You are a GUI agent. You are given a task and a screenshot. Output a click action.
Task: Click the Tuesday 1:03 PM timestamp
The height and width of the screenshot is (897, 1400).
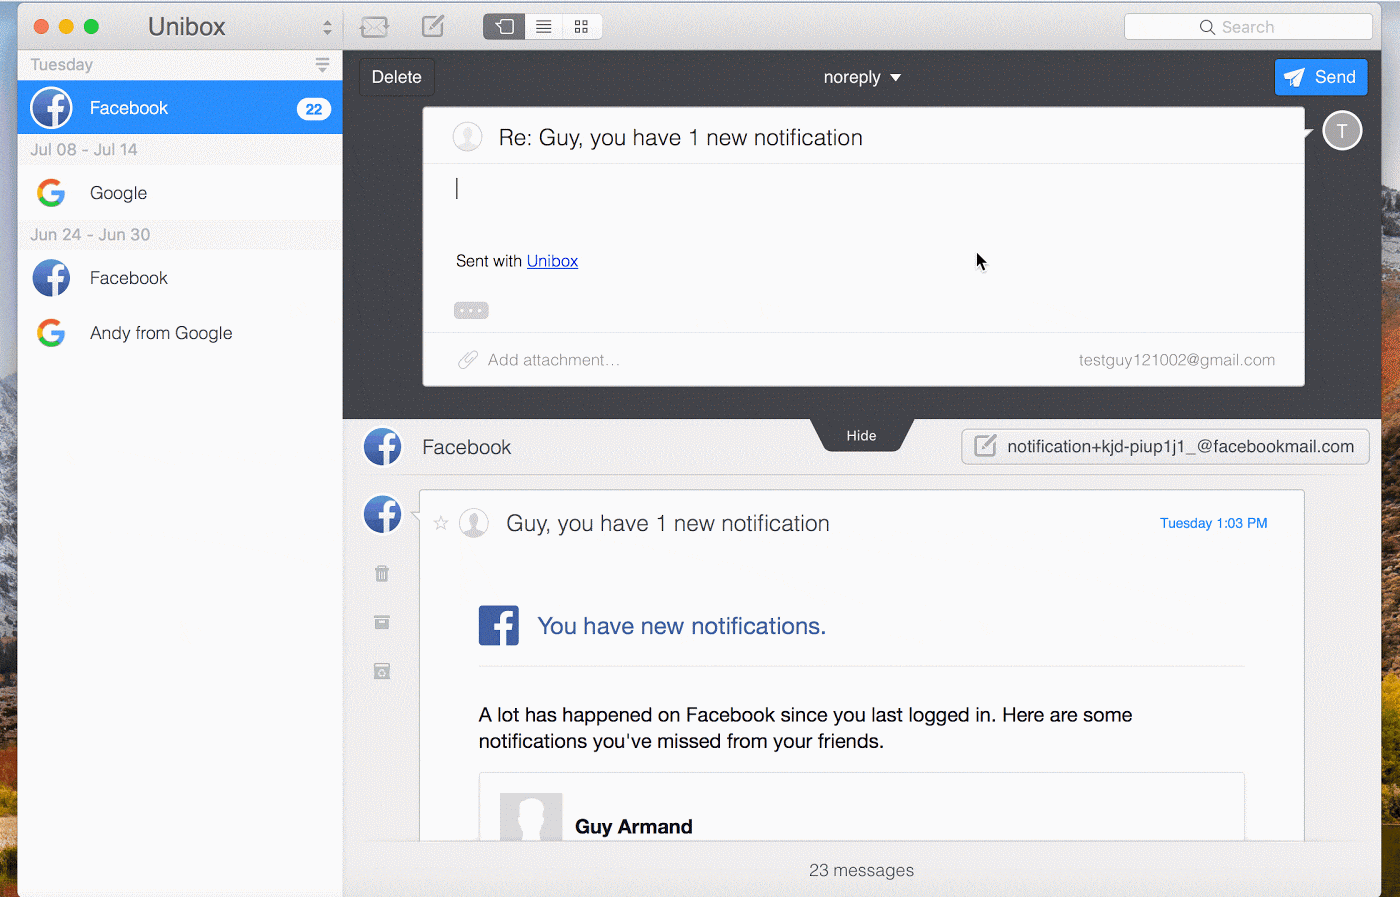[x=1213, y=523]
